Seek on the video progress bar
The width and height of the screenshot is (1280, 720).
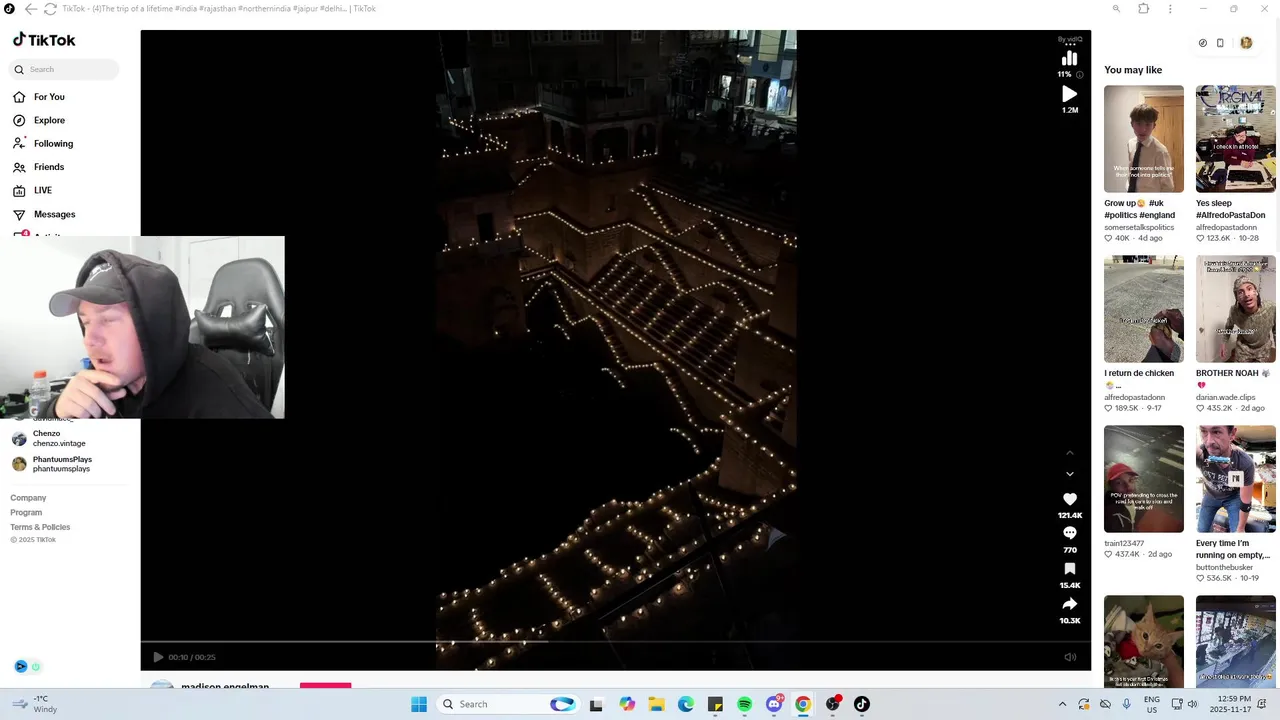click(x=615, y=642)
